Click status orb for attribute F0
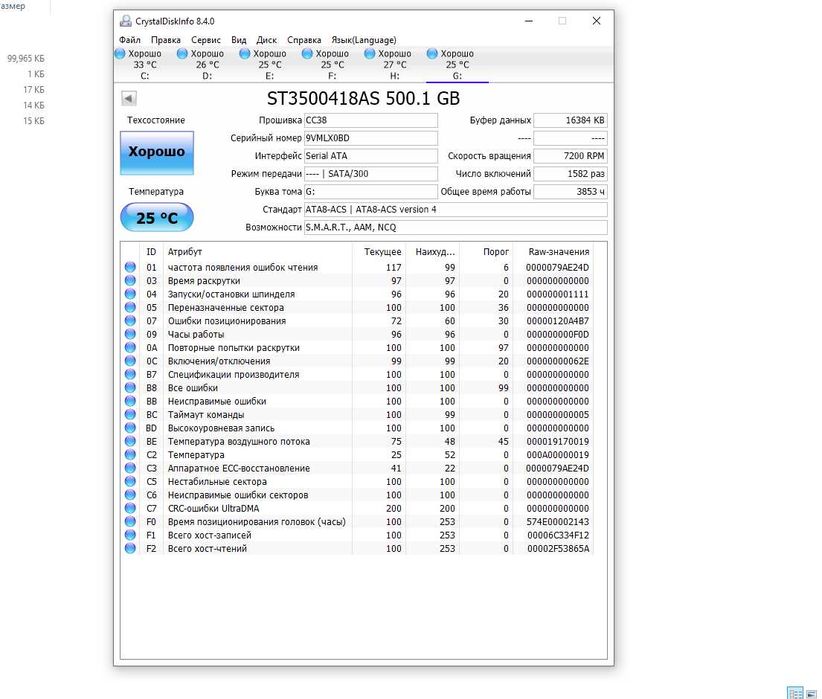 (x=131, y=522)
